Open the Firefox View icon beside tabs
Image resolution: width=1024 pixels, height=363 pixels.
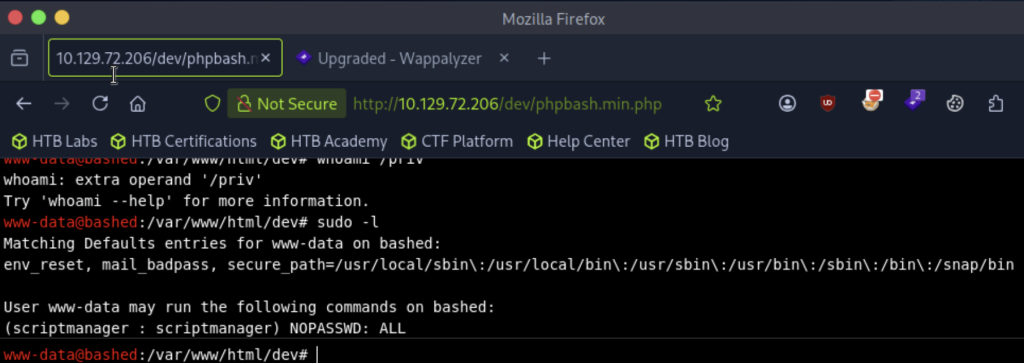coord(20,59)
